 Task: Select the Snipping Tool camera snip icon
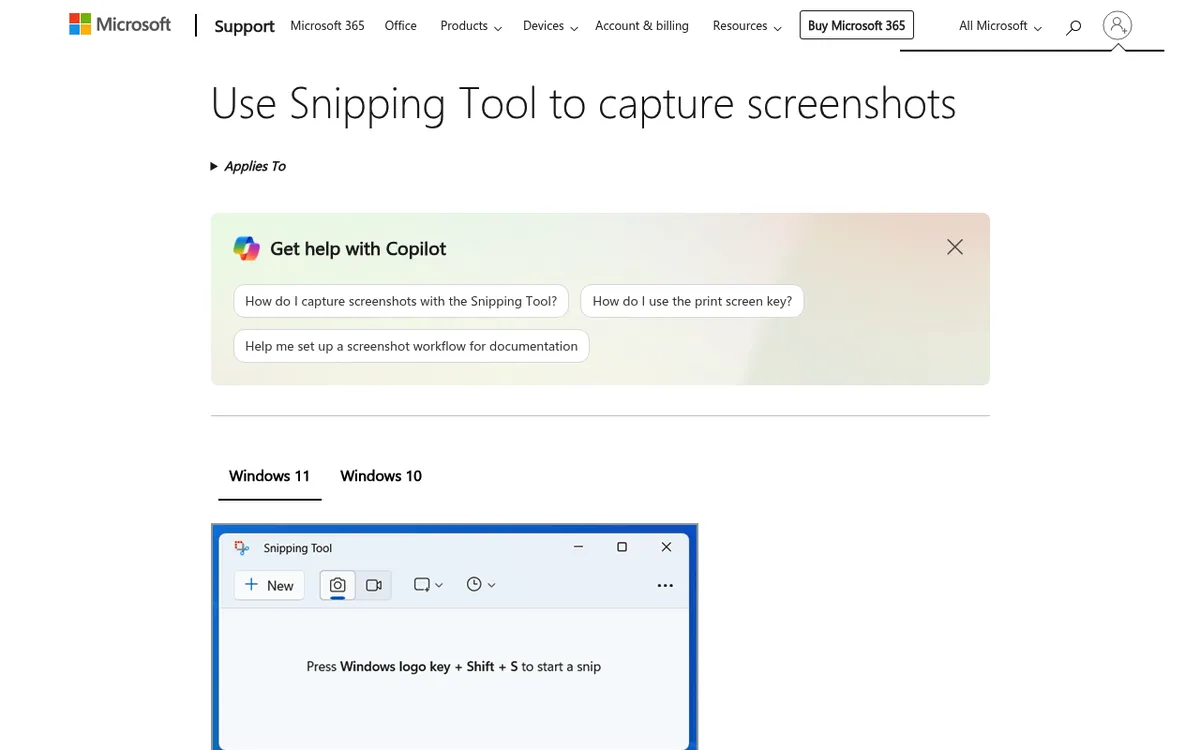click(338, 585)
